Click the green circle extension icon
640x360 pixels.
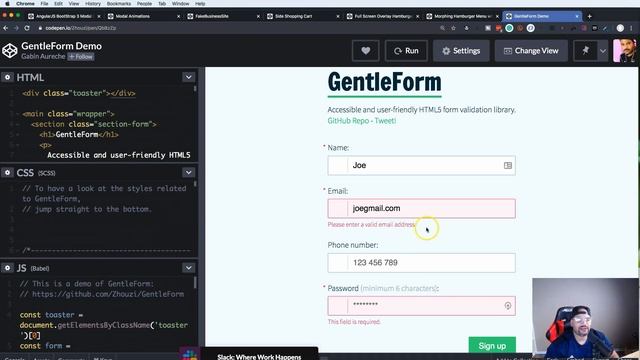(509, 28)
